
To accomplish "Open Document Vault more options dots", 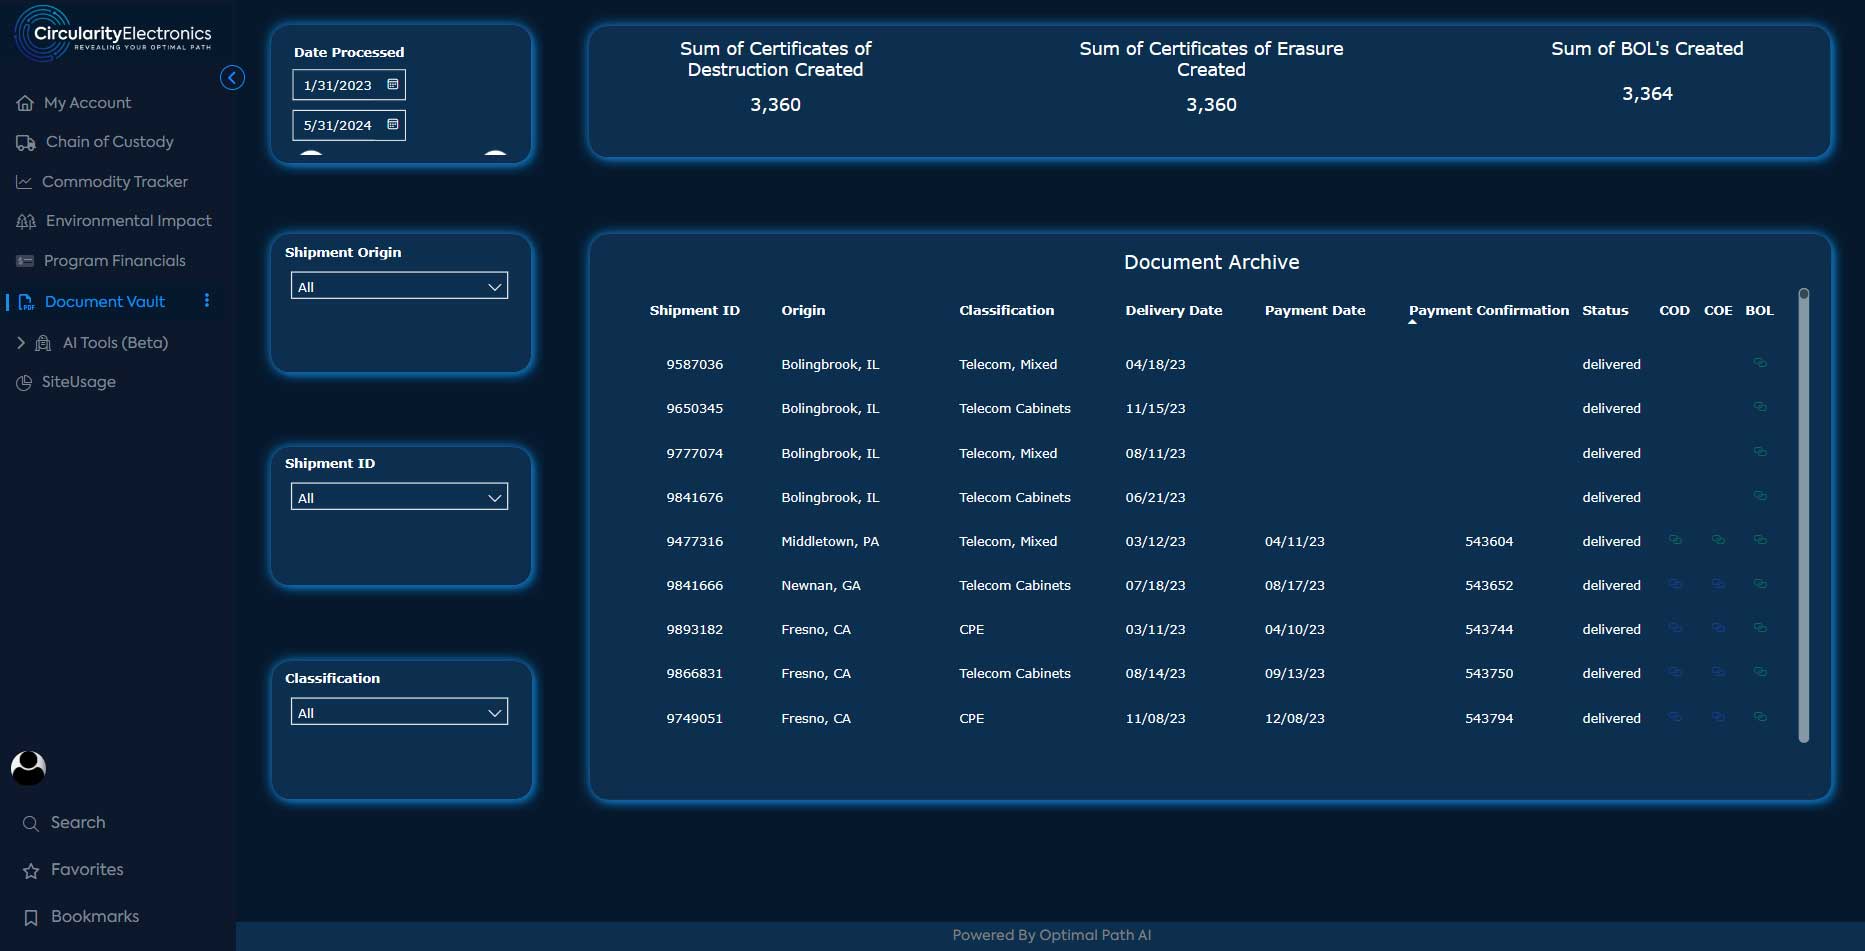I will pos(207,301).
